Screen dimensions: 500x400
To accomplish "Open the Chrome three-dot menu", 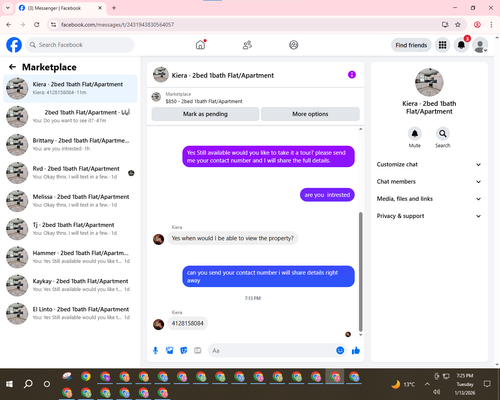I will [x=491, y=25].
